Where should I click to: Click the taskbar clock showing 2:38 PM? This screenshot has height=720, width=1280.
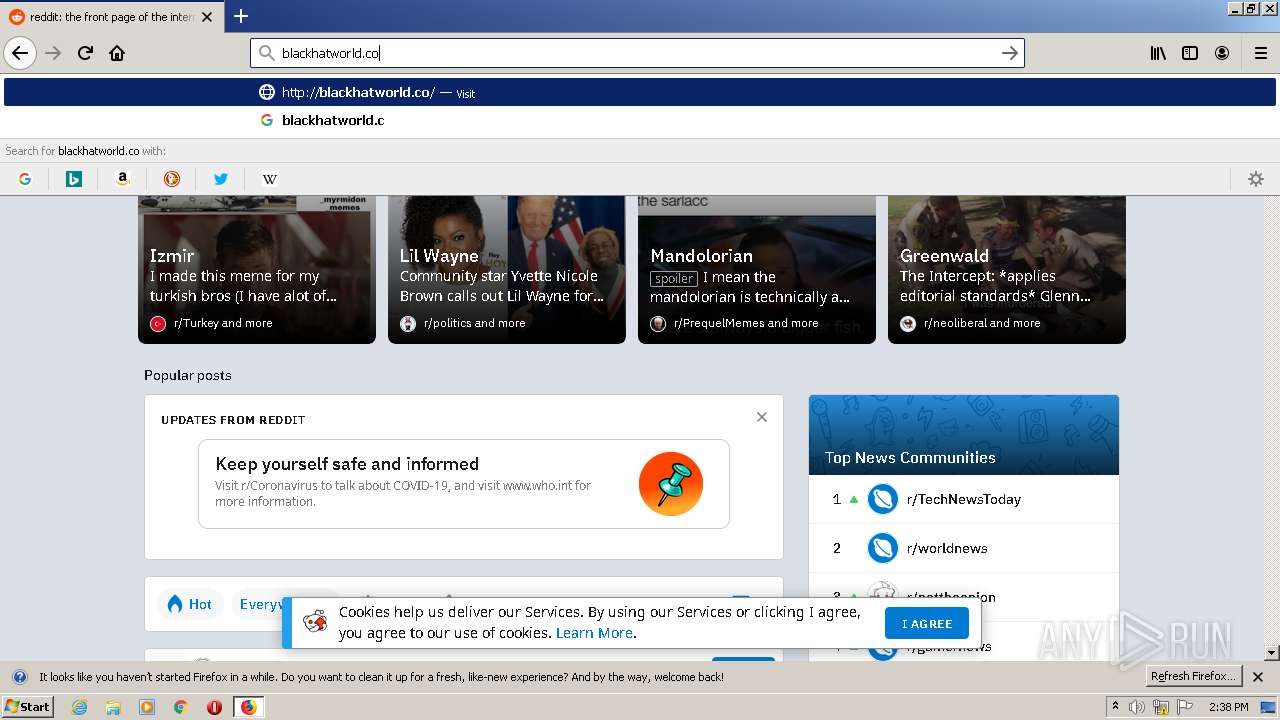[x=1228, y=707]
